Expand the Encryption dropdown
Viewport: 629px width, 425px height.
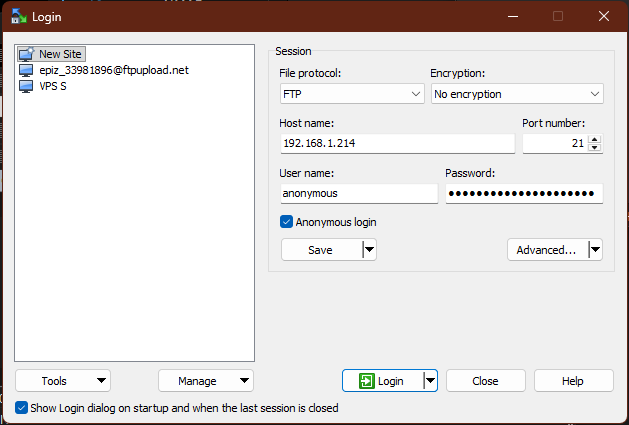coord(516,94)
